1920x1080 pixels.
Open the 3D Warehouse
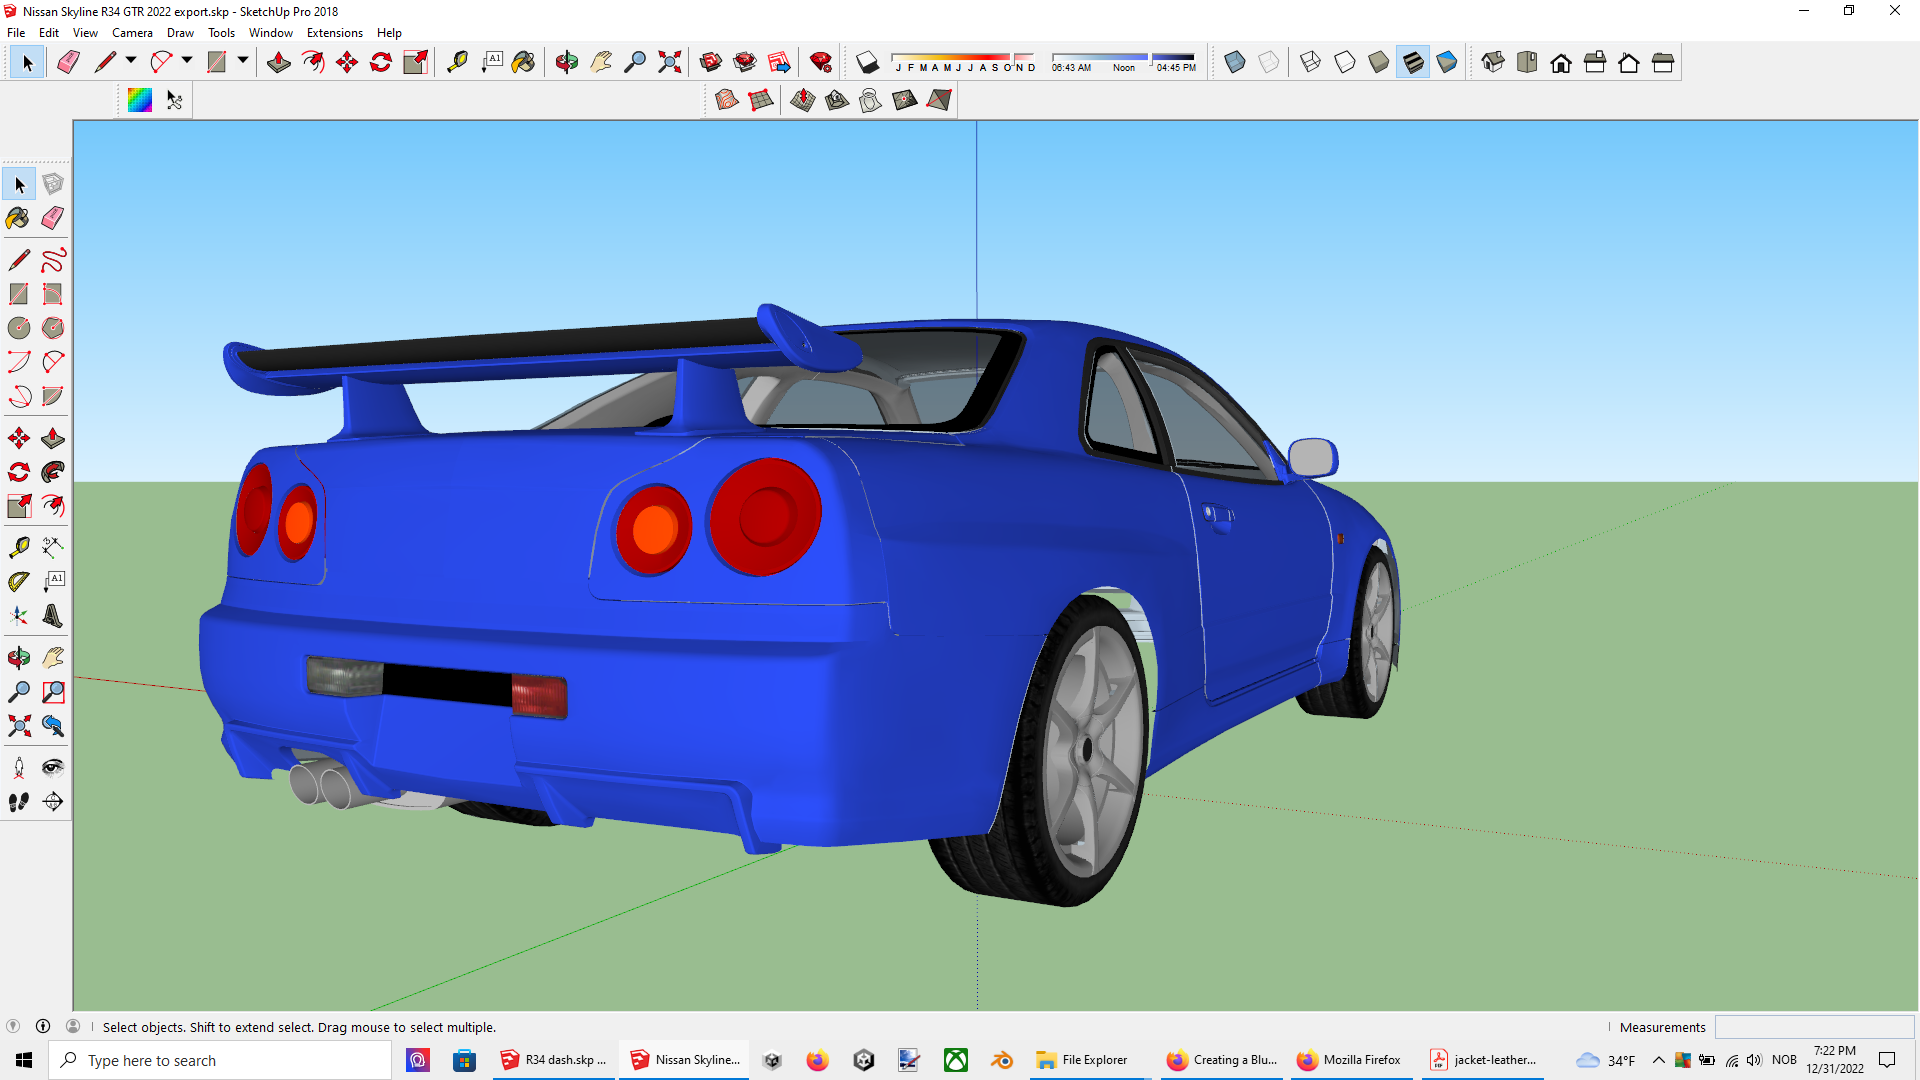pos(711,62)
